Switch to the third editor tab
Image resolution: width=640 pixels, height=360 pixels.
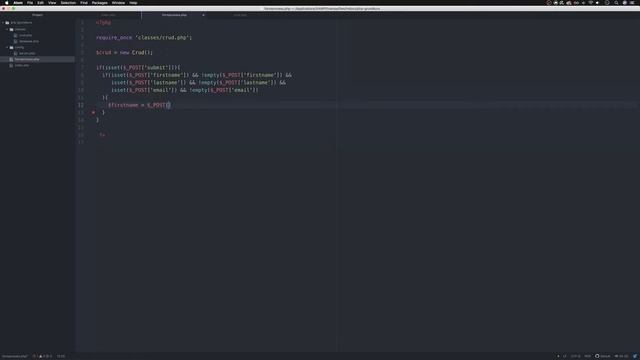tap(240, 15)
